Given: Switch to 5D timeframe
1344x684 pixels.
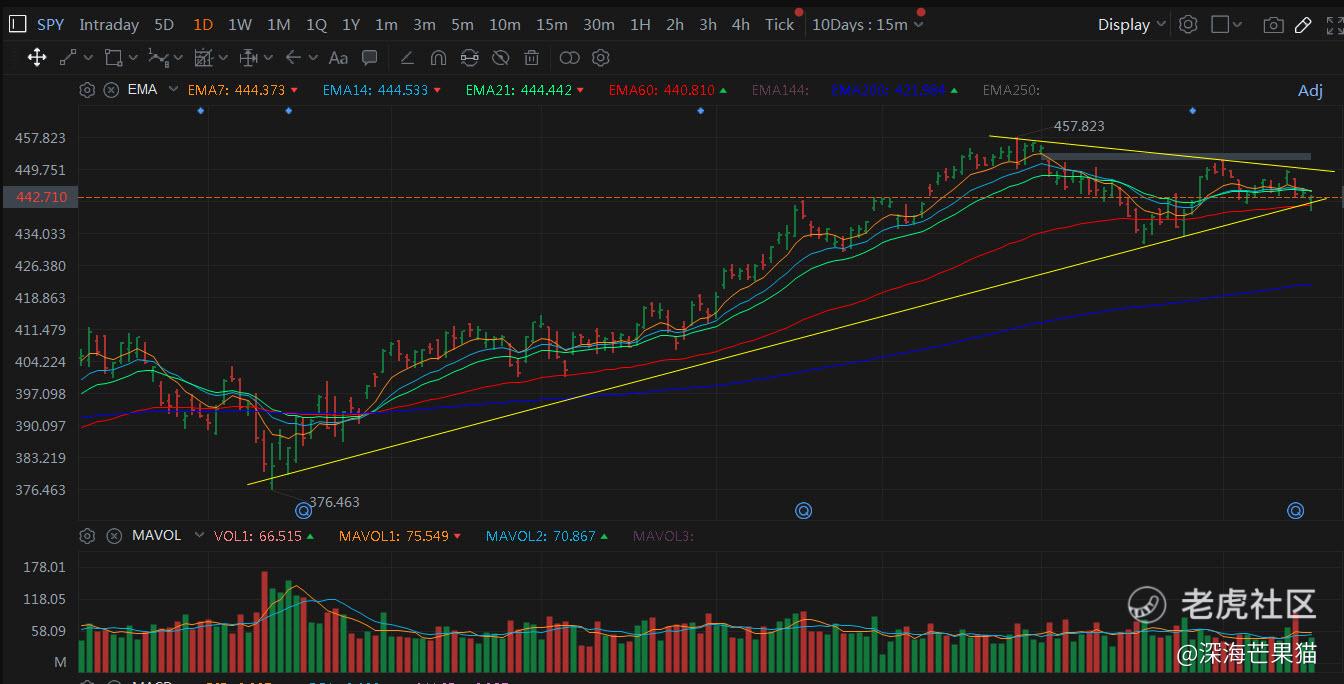Looking at the screenshot, I should pos(164,25).
